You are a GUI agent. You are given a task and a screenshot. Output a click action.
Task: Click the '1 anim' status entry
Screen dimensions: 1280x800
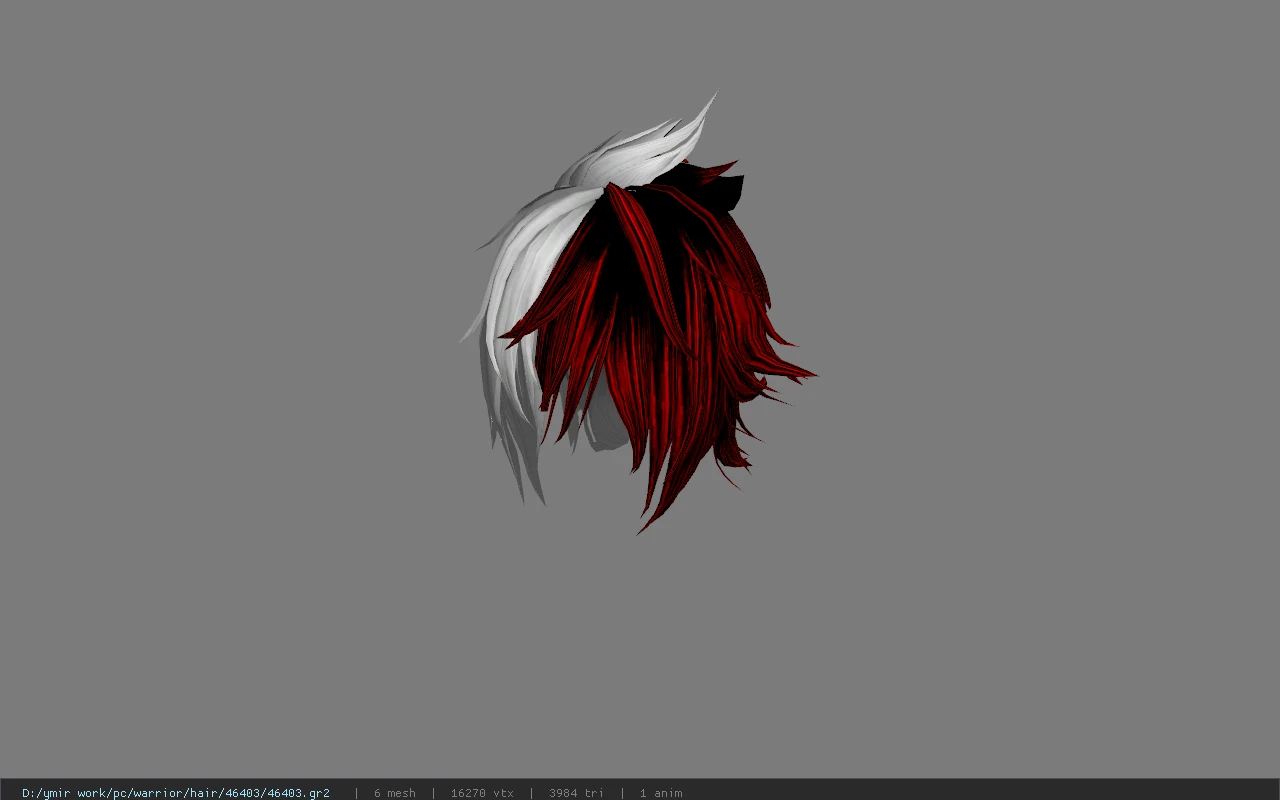pos(661,793)
